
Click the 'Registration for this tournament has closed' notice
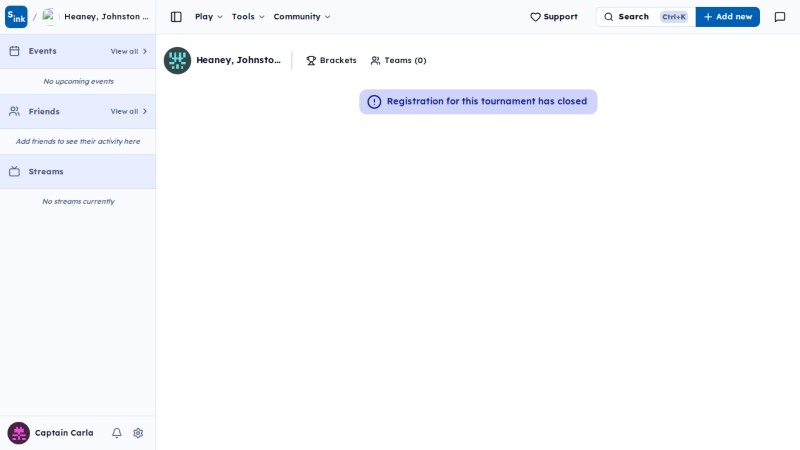pyautogui.click(x=478, y=102)
